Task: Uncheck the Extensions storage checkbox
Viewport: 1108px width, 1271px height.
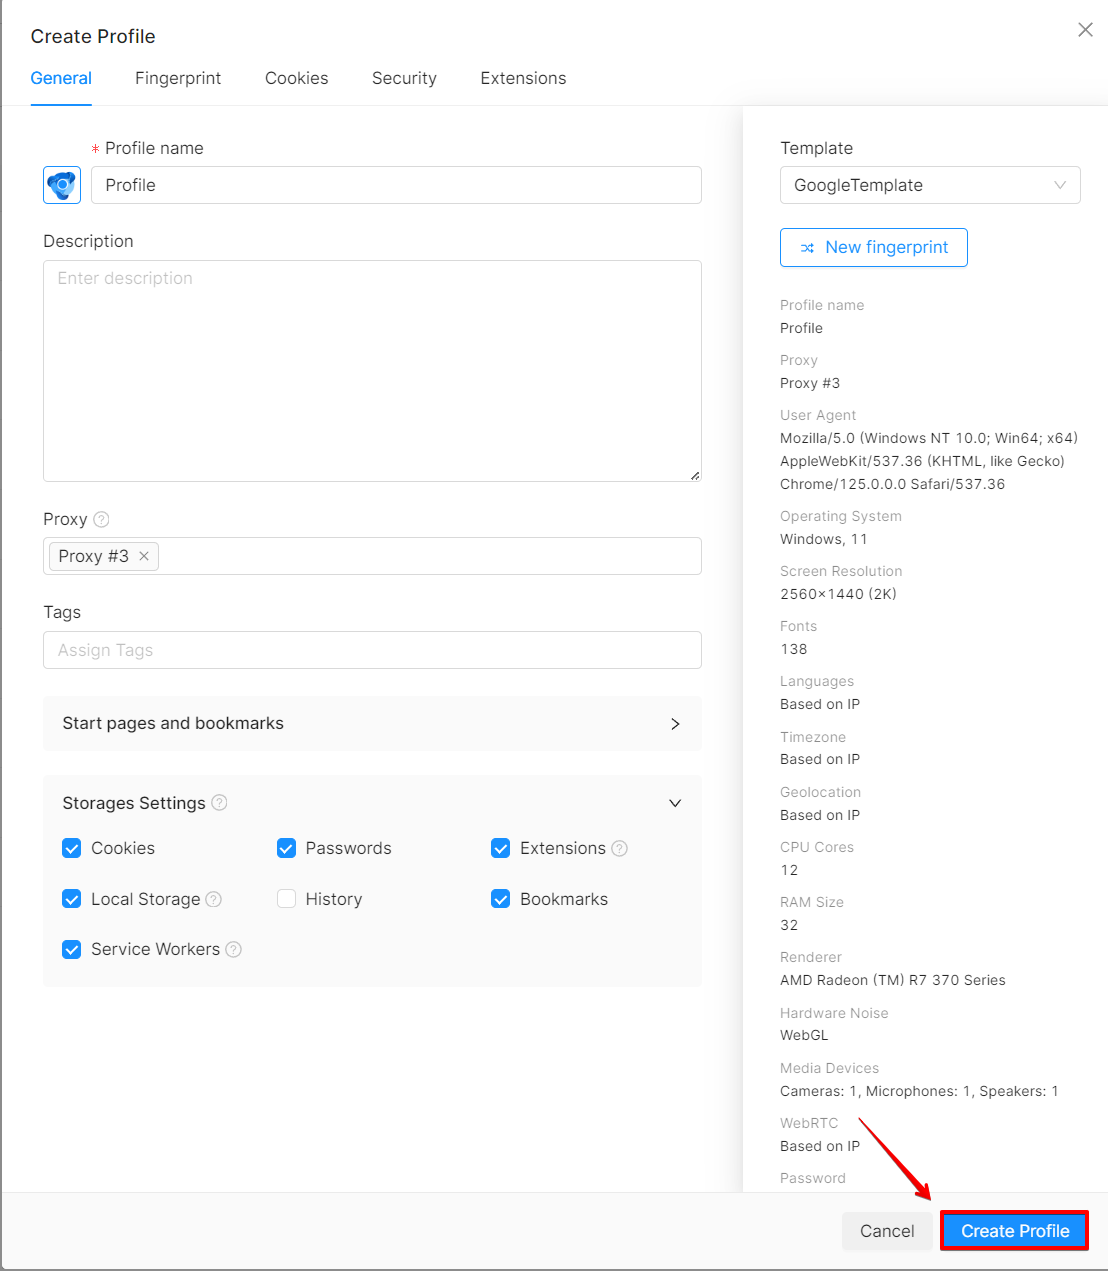Action: tap(501, 848)
